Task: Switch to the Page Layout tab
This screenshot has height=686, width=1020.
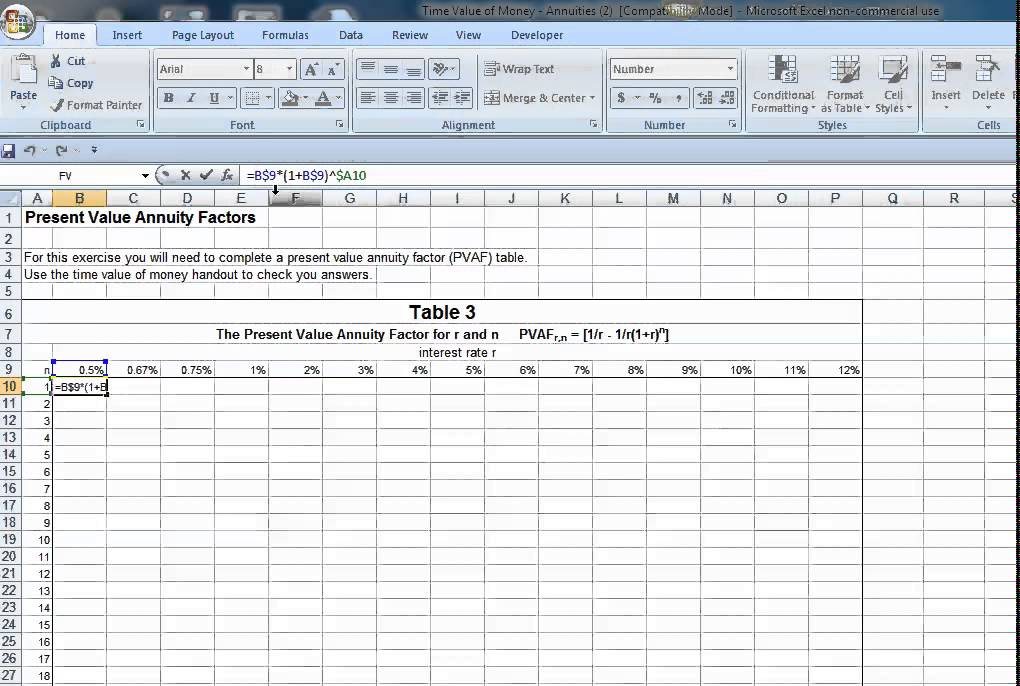Action: click(x=202, y=35)
